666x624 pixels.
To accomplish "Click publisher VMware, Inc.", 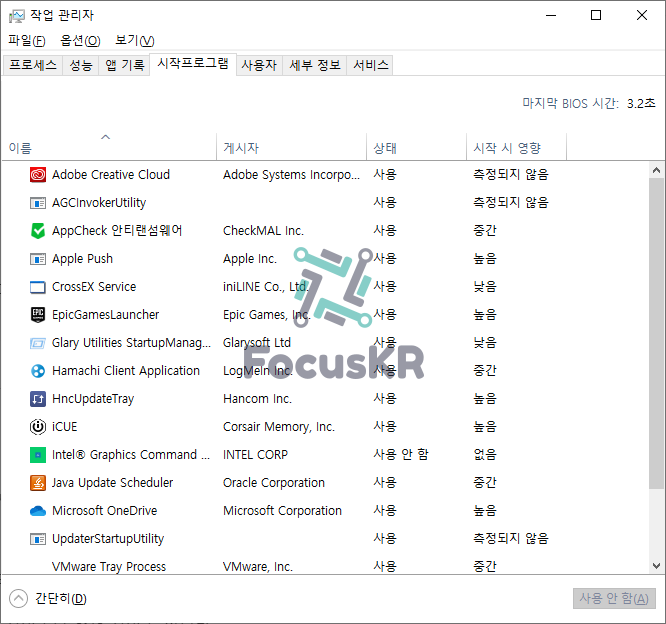I will 258,567.
